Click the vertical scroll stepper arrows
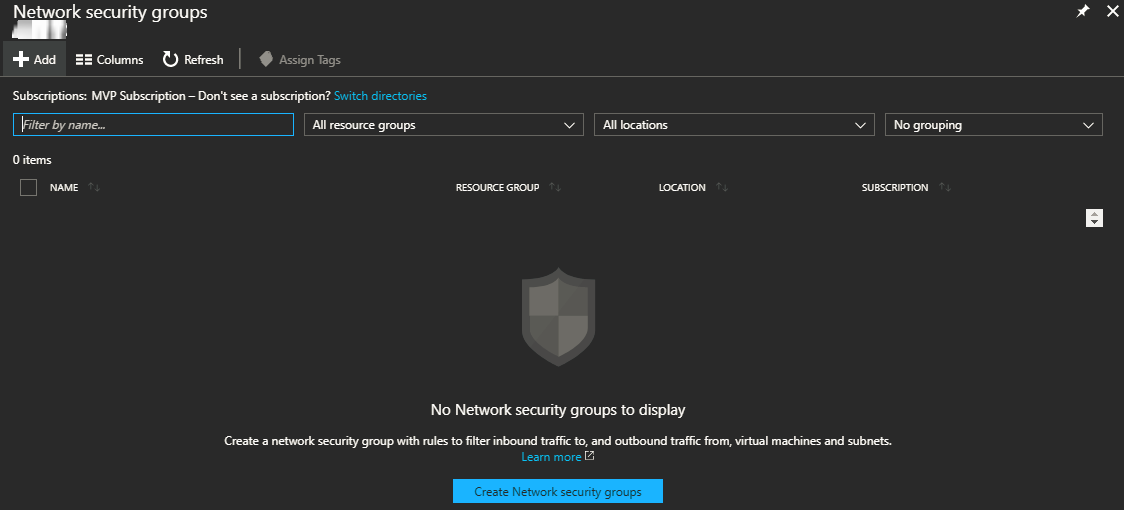Image resolution: width=1124 pixels, height=510 pixels. (x=1094, y=218)
